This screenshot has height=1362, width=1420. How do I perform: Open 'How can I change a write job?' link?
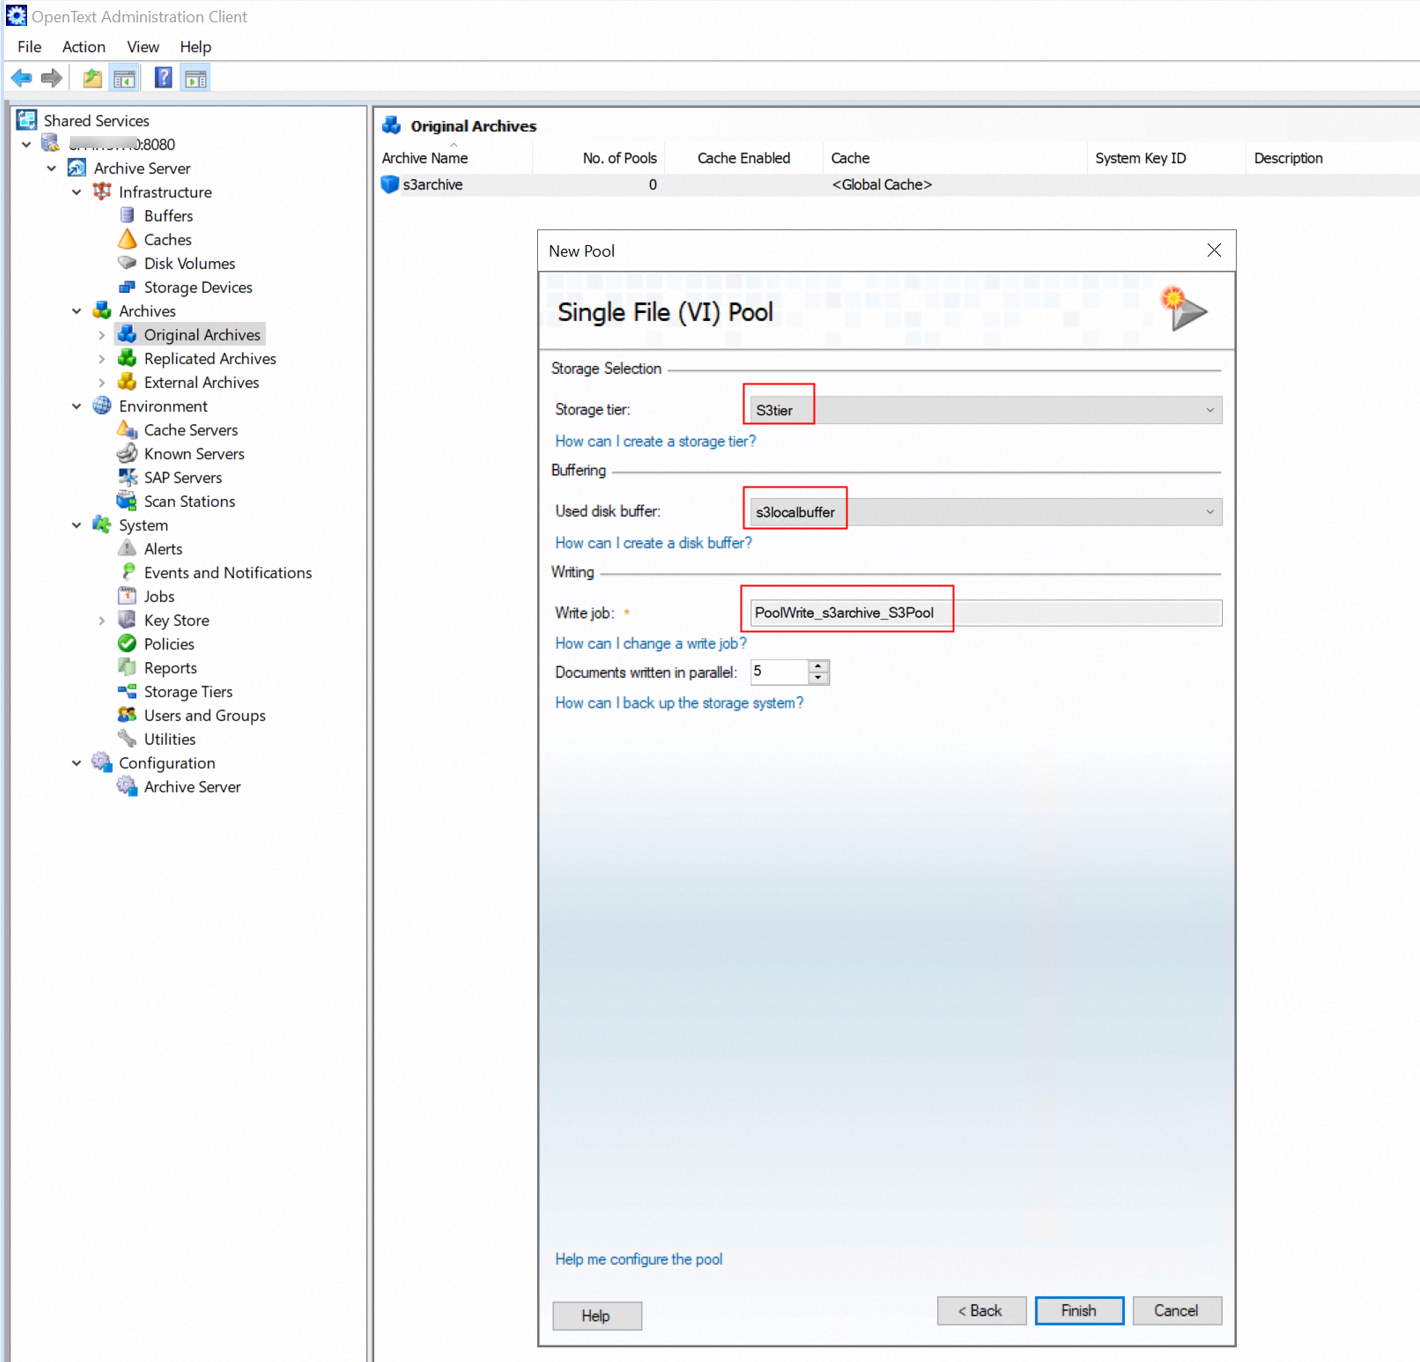651,643
